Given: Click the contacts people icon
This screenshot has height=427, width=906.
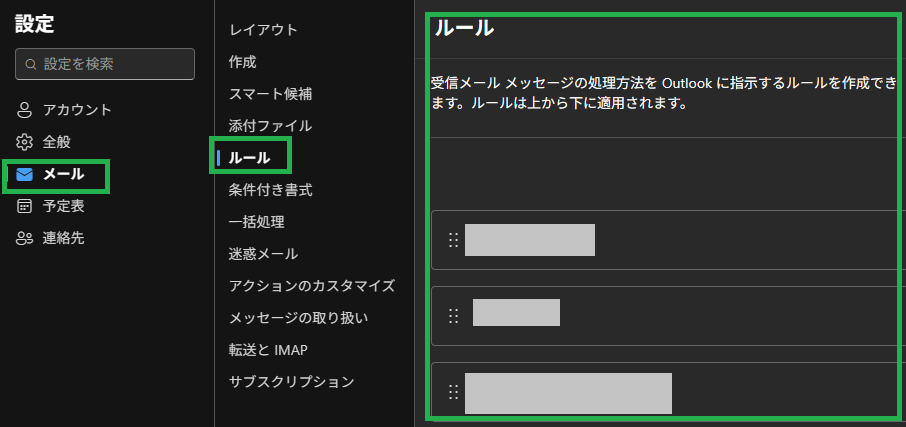Looking at the screenshot, I should [x=24, y=238].
